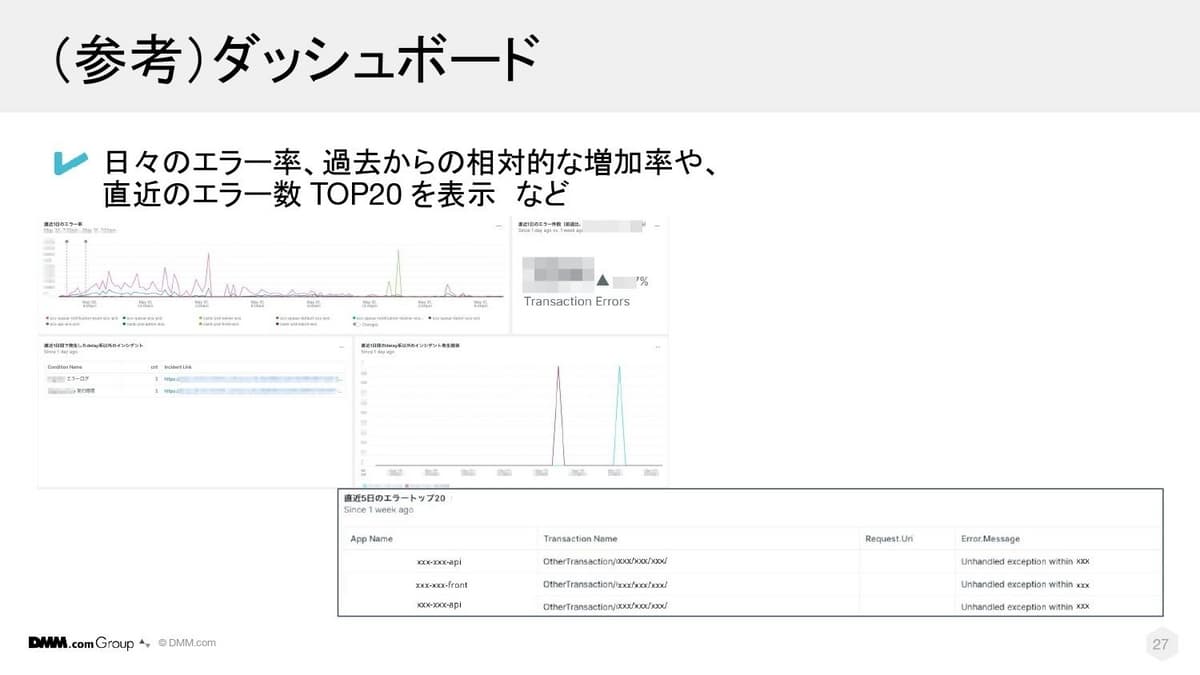The width and height of the screenshot is (1200, 675).
Task: Click Unhandled exception in the xxx-xxx-front row
Action: 1025,584
